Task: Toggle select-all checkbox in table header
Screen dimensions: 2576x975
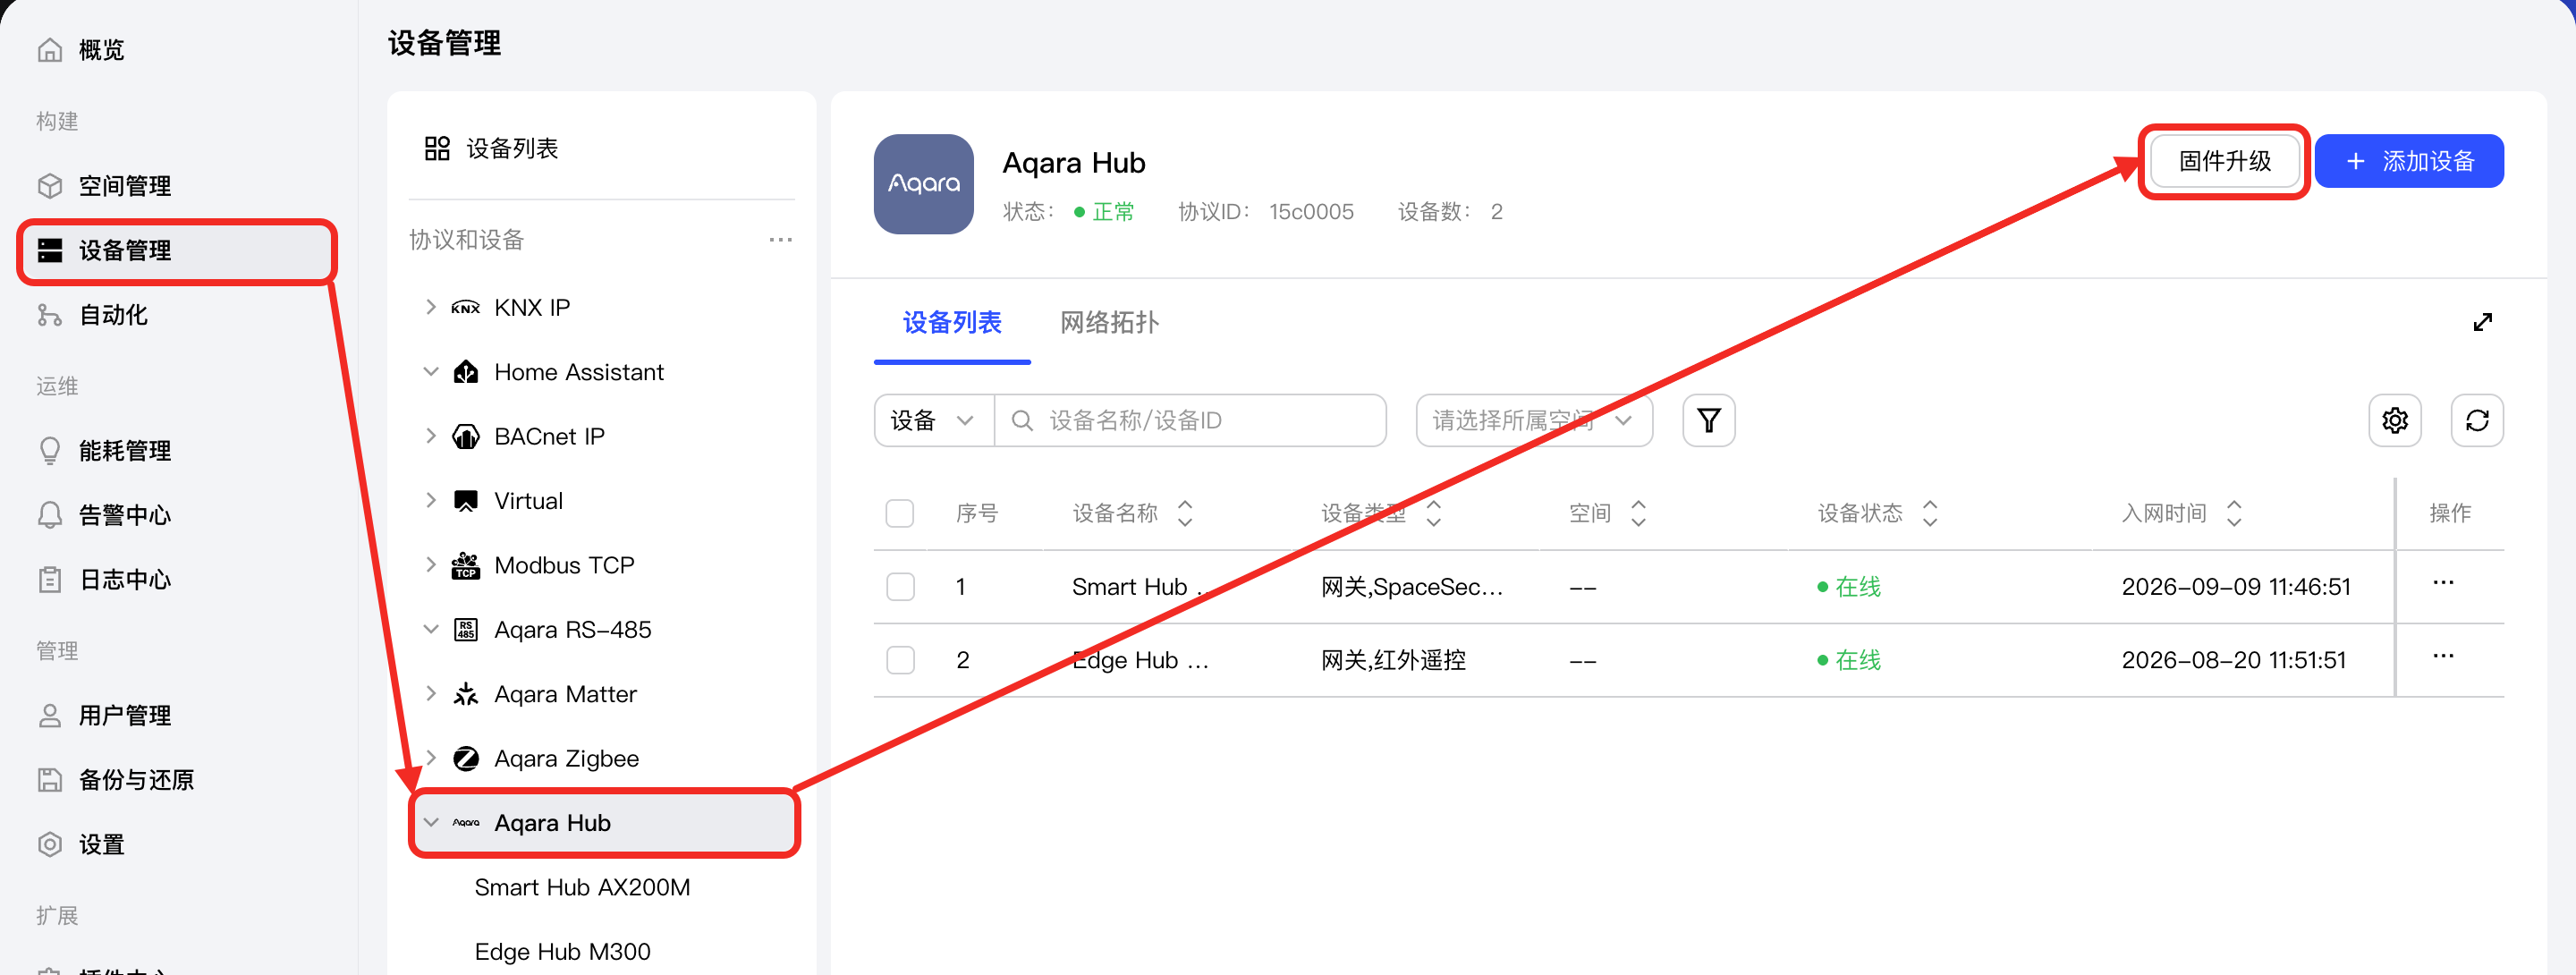Action: (x=899, y=513)
